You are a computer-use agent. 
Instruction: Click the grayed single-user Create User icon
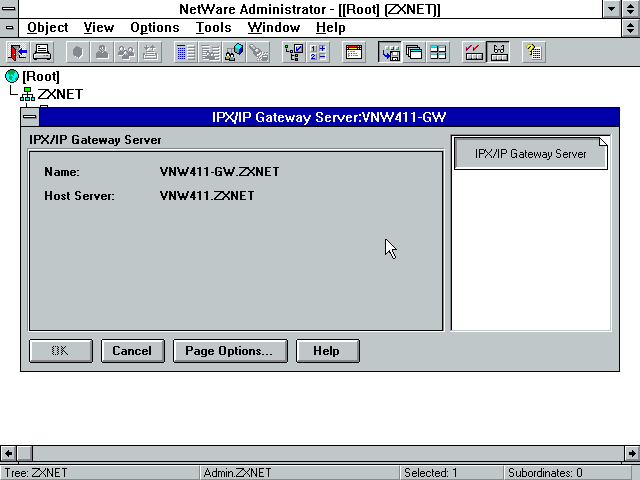pyautogui.click(x=102, y=52)
